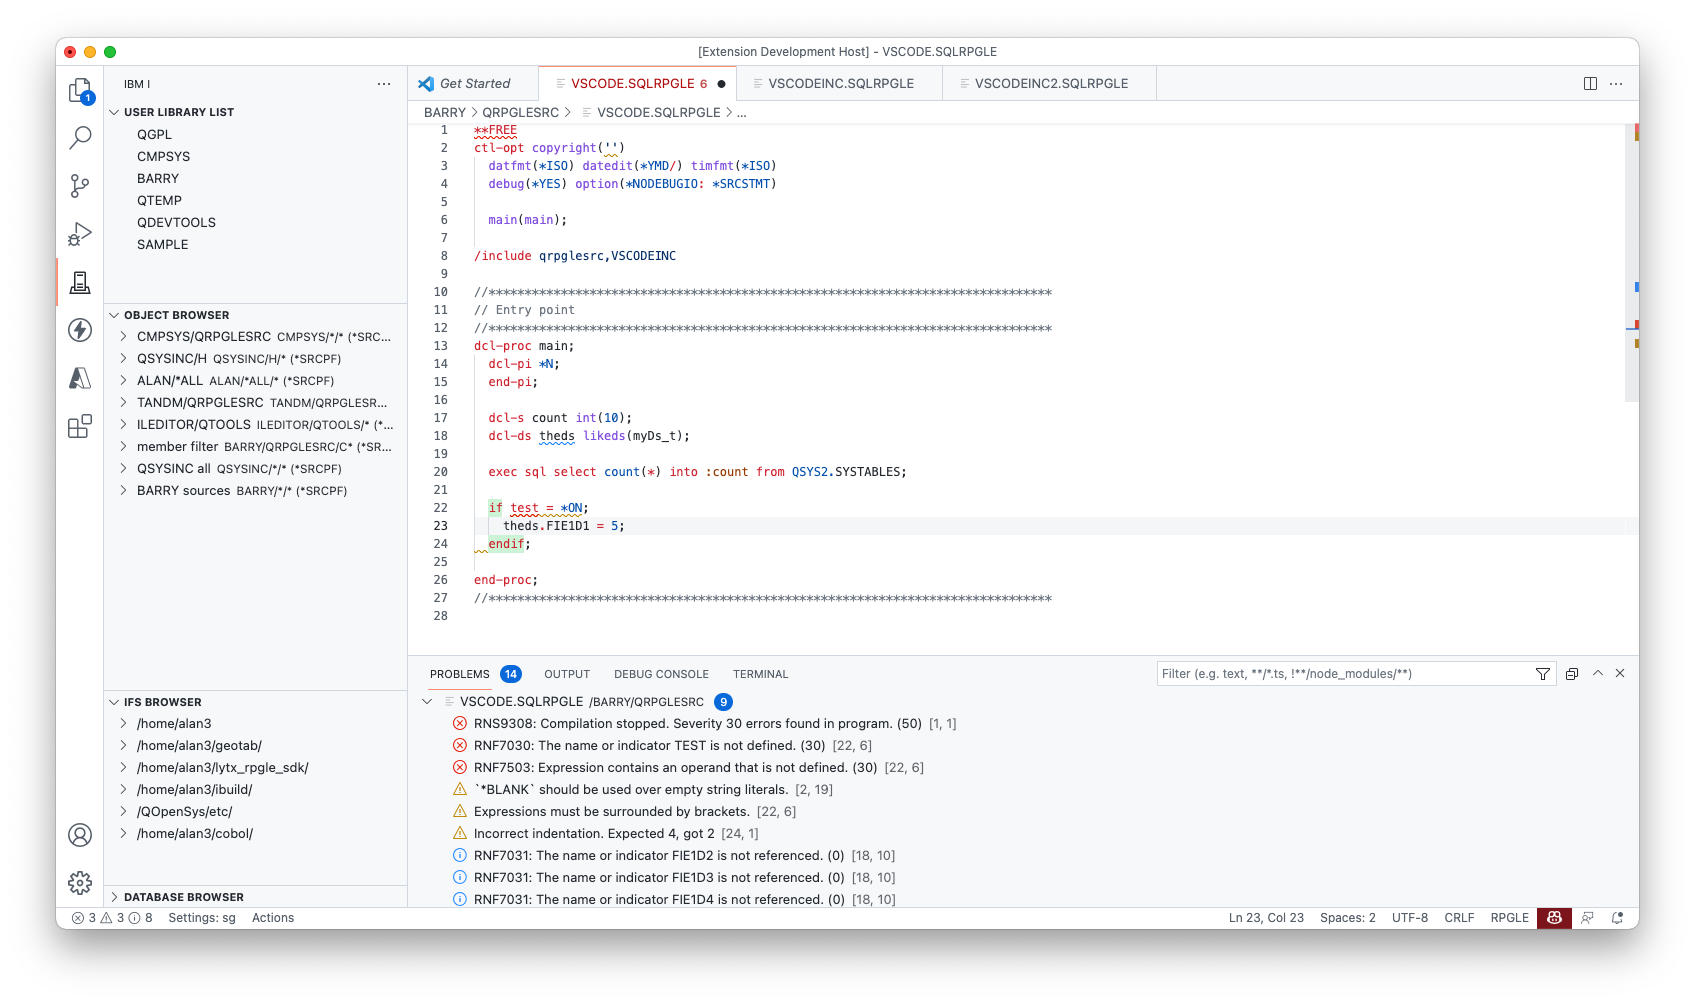Screen dimensions: 1695x1003
Task: Click the problems filter funnel icon
Action: pos(1543,674)
